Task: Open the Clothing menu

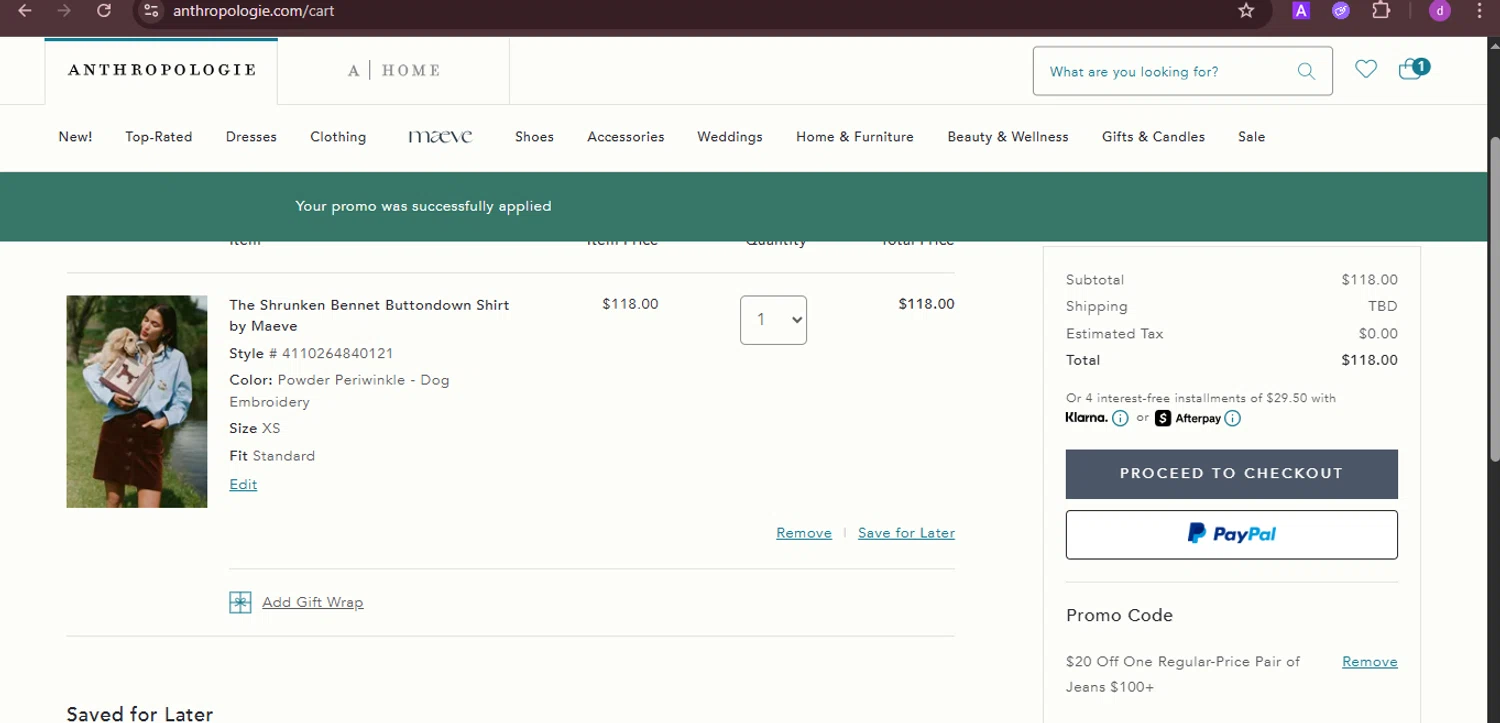Action: pos(338,137)
